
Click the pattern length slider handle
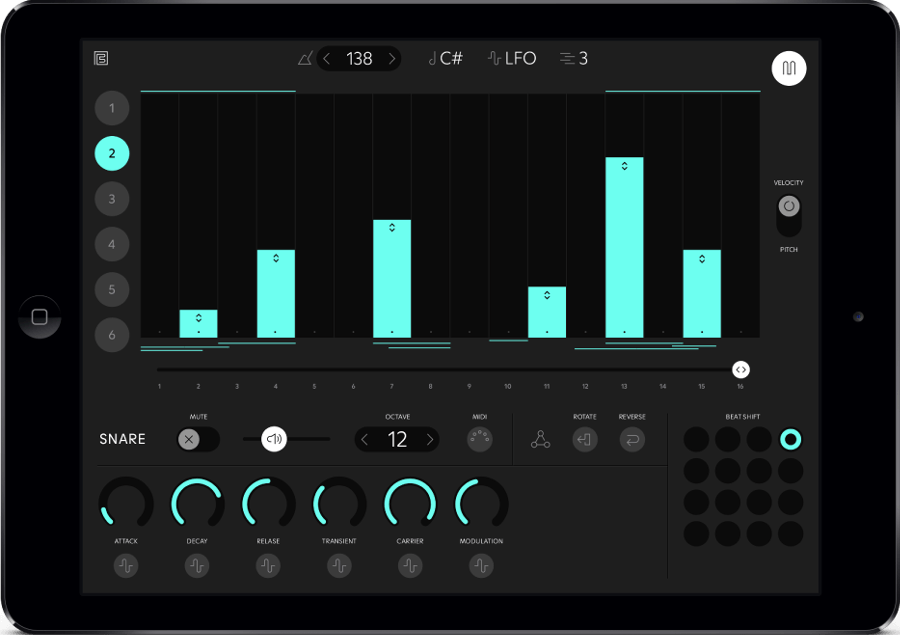[x=741, y=370]
